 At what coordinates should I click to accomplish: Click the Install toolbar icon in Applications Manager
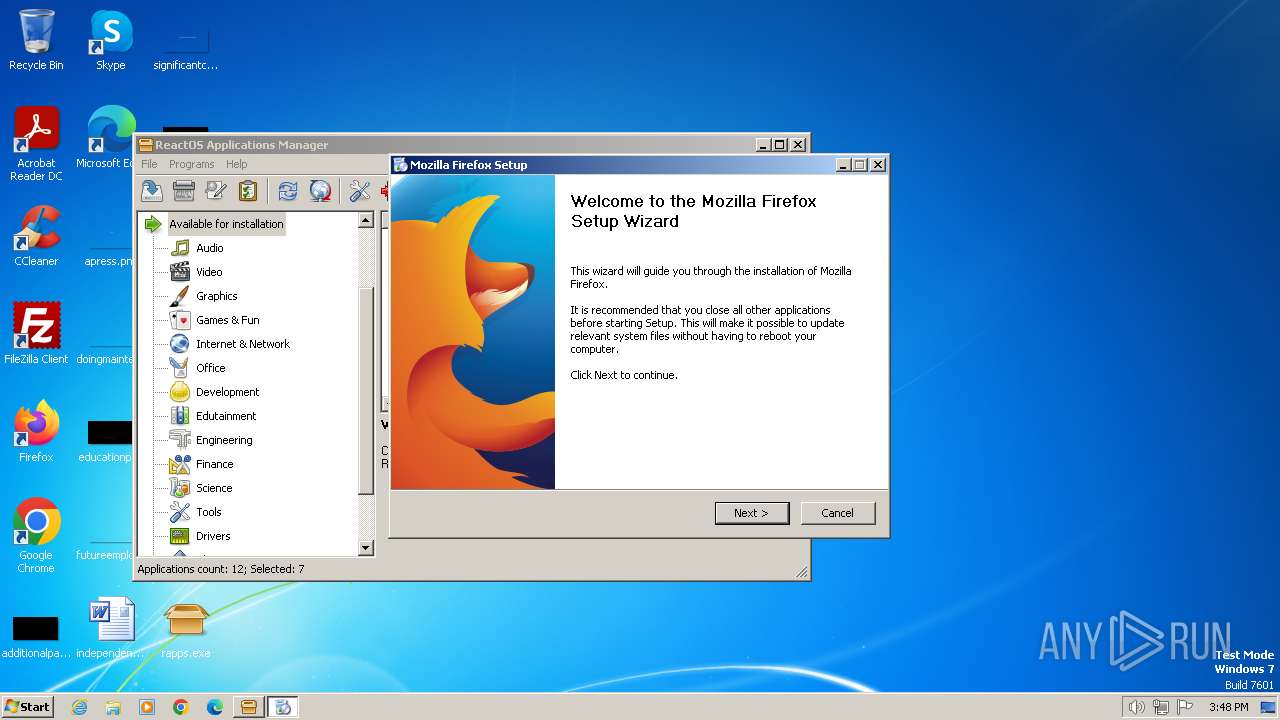tap(151, 191)
